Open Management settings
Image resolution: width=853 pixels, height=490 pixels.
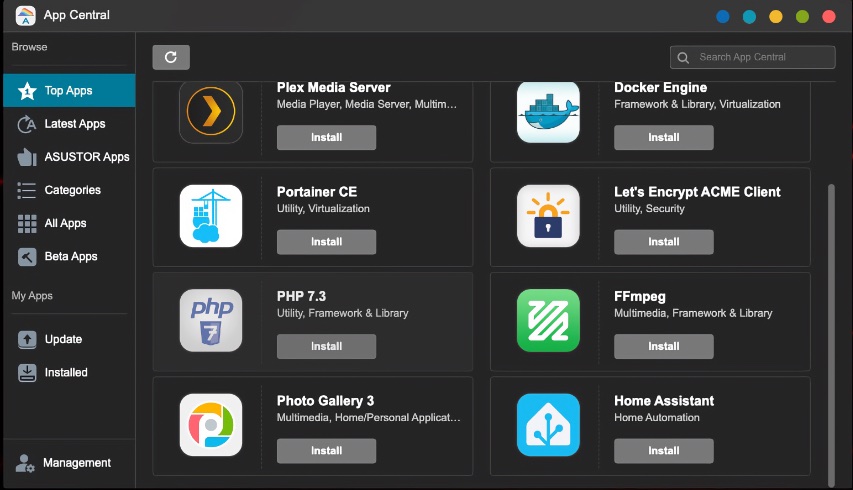coord(69,463)
